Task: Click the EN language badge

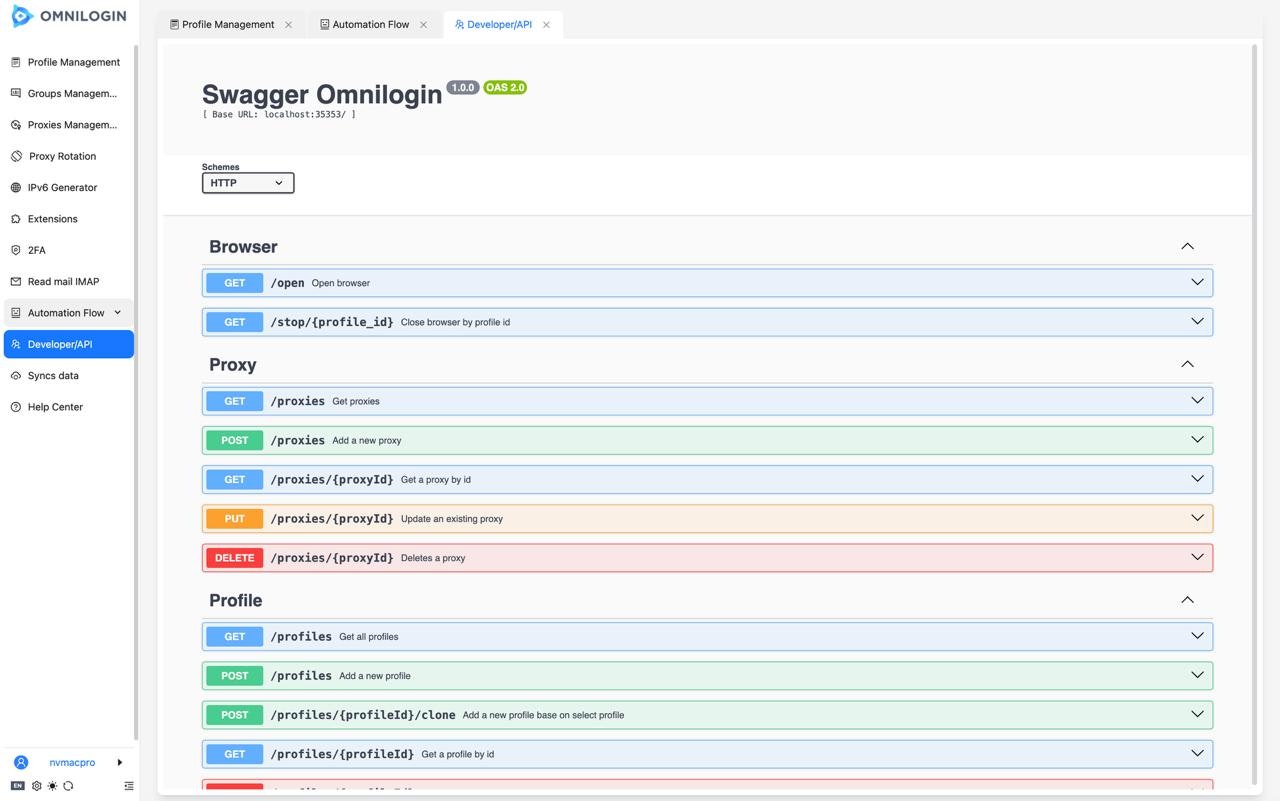Action: coord(17,786)
